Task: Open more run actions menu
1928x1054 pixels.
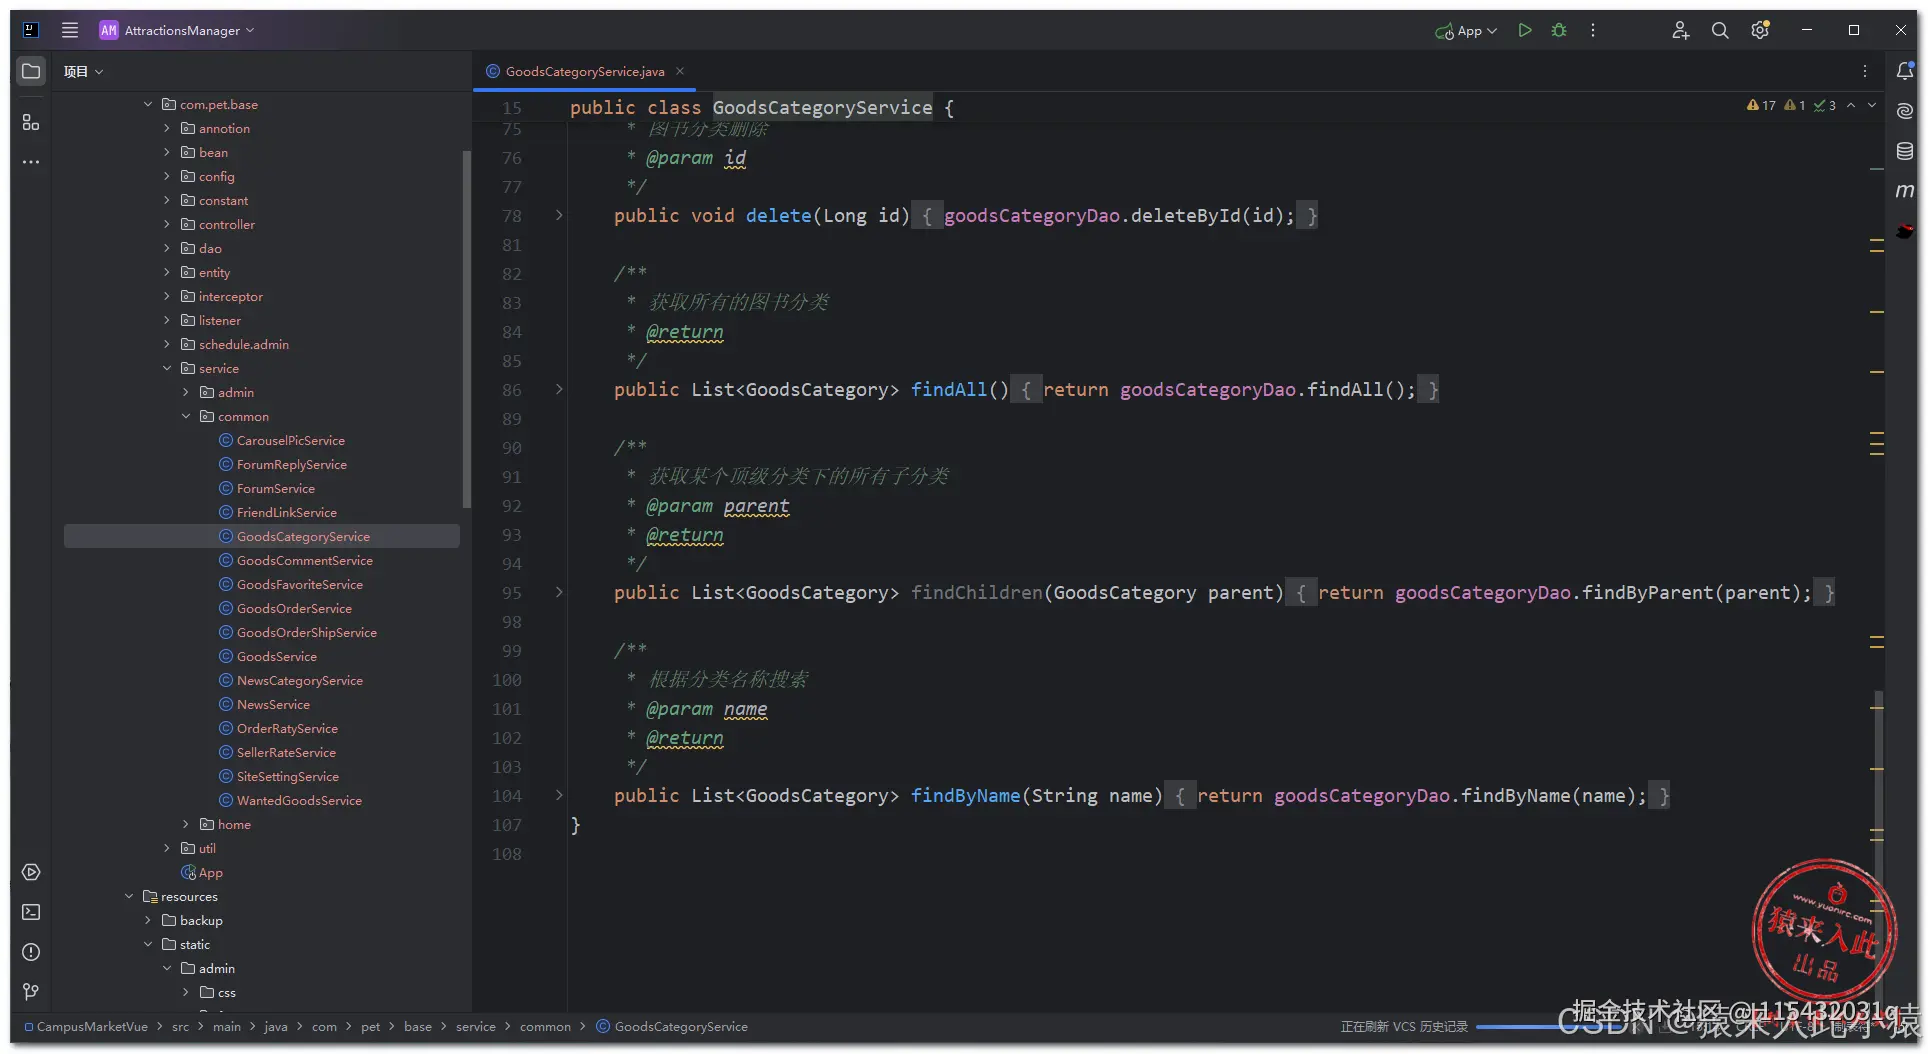Action: point(1593,30)
